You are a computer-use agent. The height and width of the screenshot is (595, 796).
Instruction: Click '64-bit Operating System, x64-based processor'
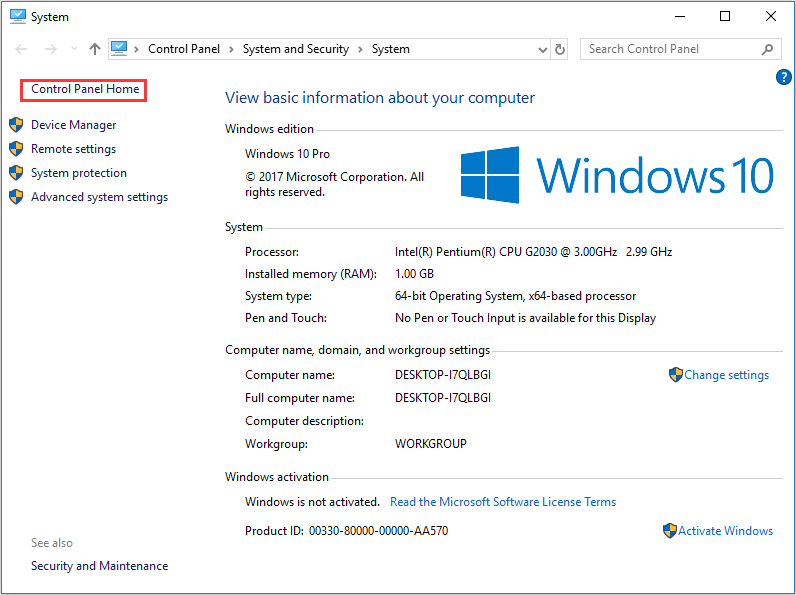click(515, 296)
